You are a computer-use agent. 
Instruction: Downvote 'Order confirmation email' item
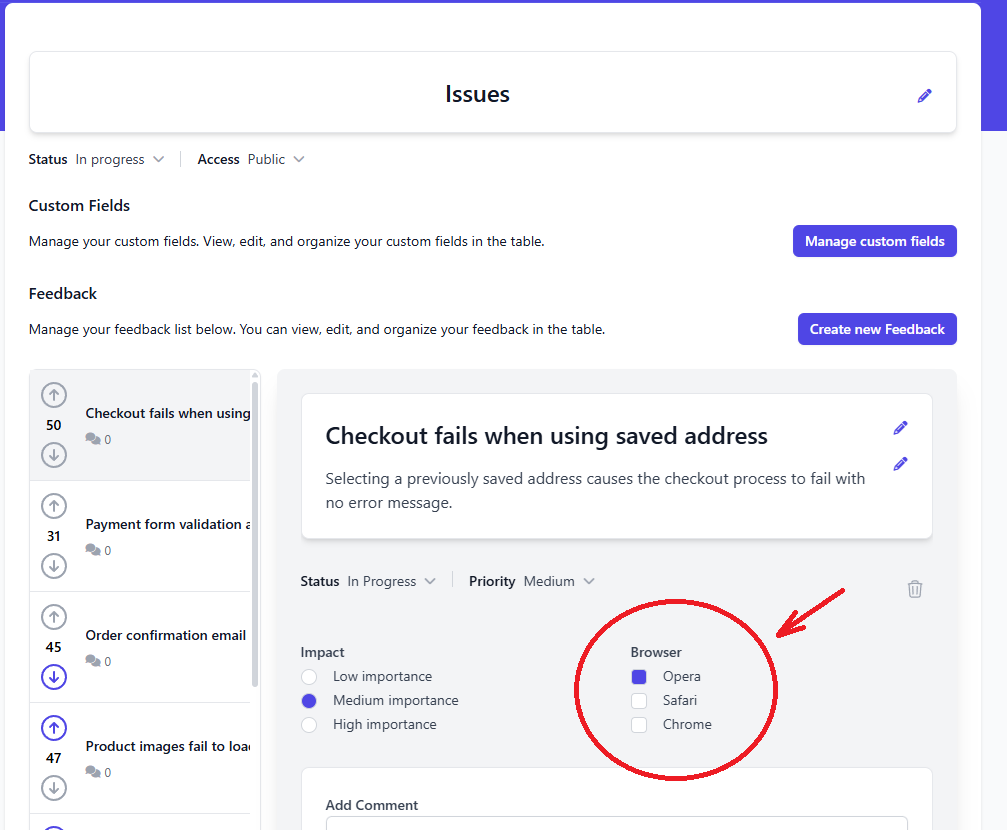click(x=54, y=676)
